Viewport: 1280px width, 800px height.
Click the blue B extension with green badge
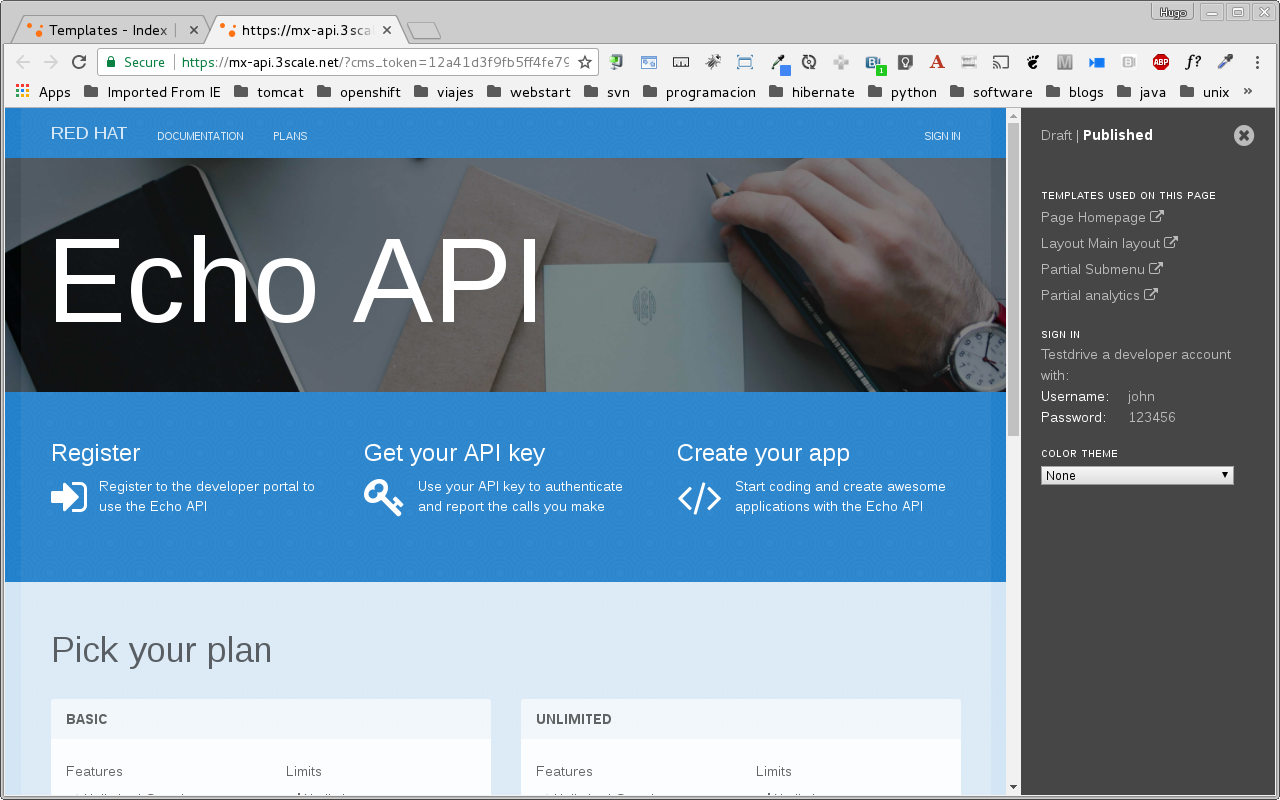click(x=875, y=64)
